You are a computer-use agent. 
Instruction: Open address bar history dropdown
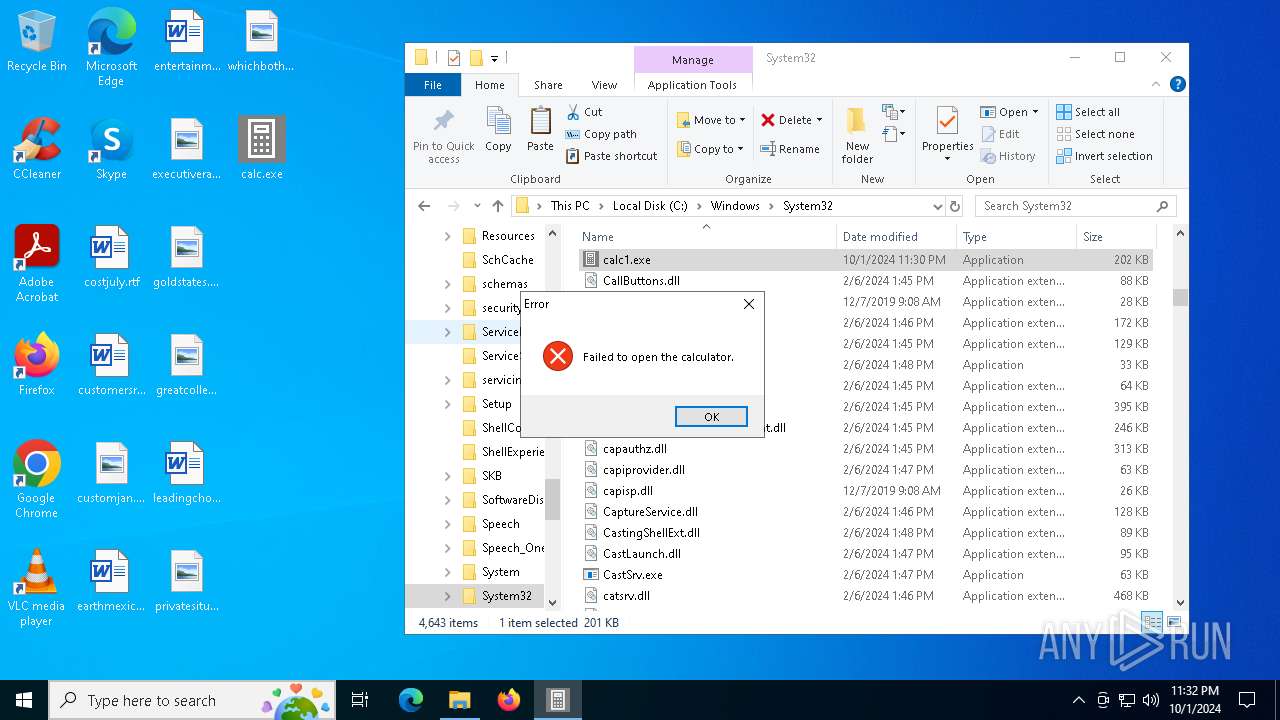pyautogui.click(x=937, y=206)
